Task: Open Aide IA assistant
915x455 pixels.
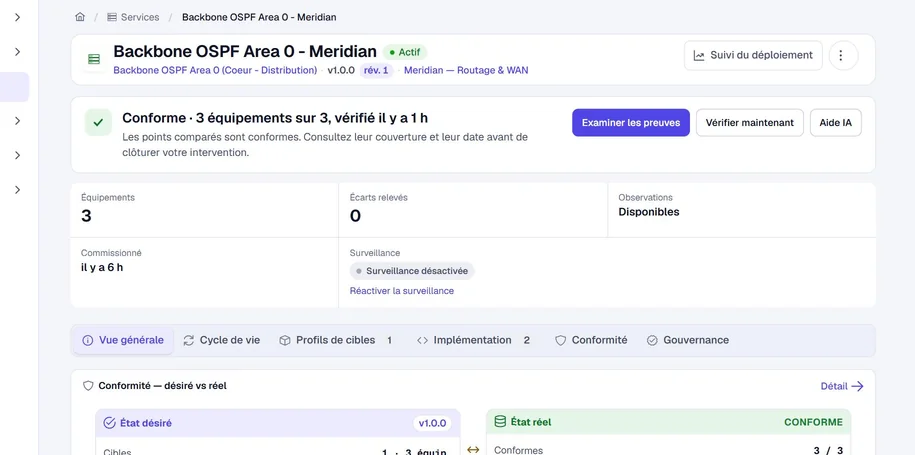Action: click(x=836, y=122)
